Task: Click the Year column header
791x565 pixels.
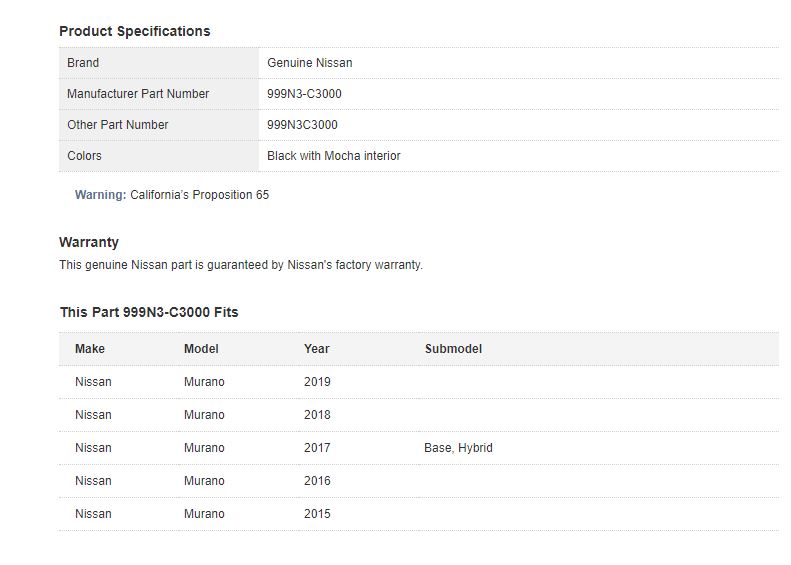Action: click(x=316, y=349)
